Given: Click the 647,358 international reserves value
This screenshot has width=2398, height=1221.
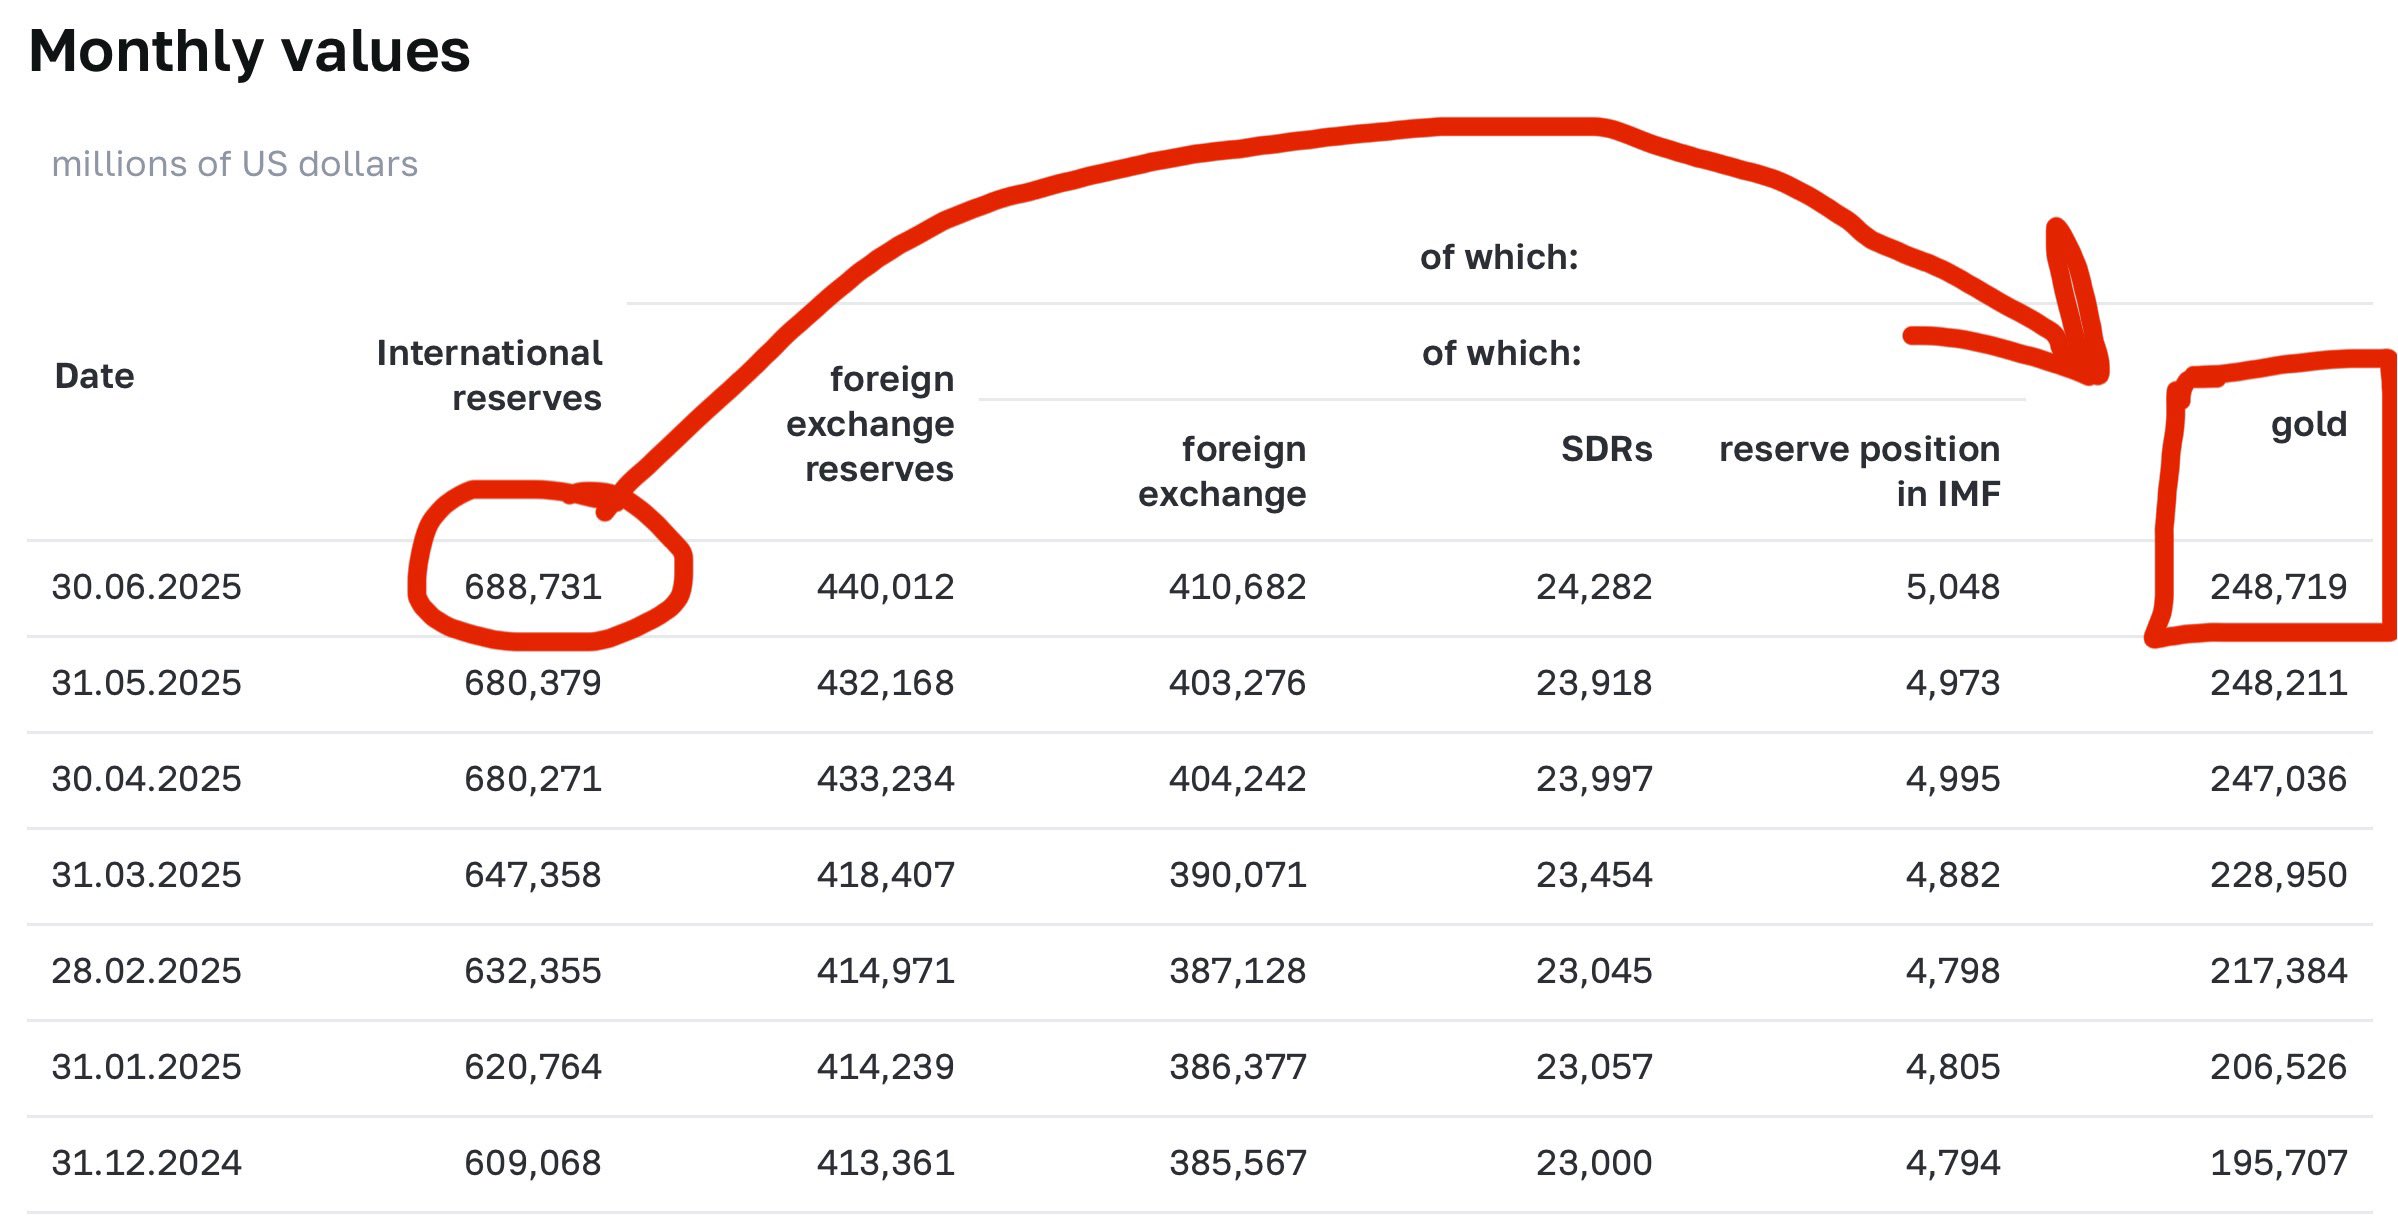Looking at the screenshot, I should pos(533,875).
